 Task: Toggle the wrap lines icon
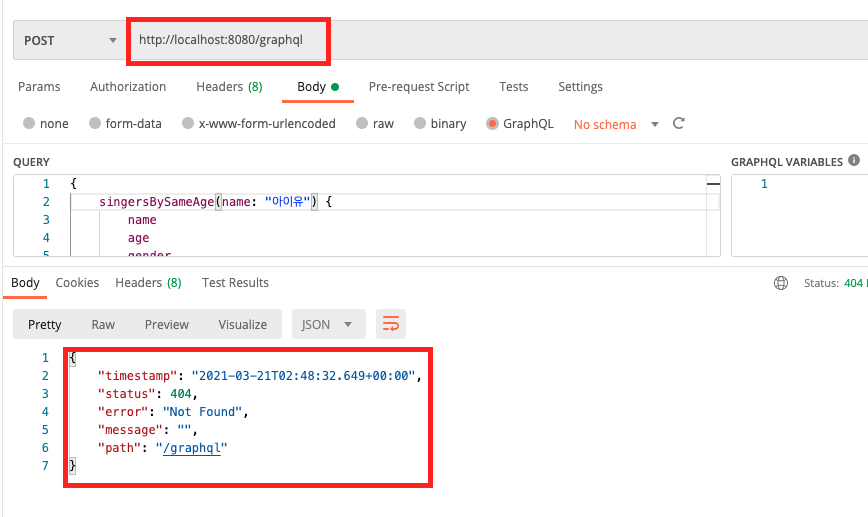[391, 324]
